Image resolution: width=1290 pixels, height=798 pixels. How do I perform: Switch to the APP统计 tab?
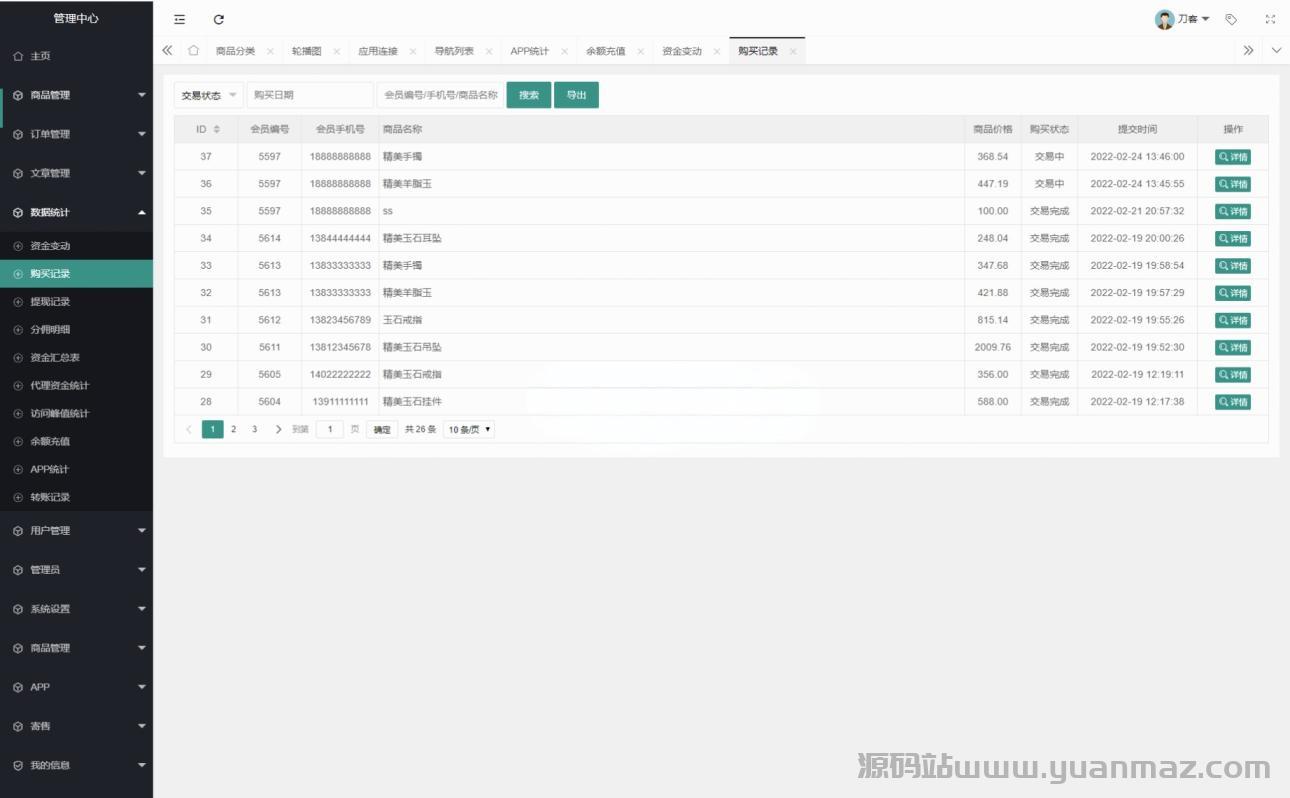click(x=529, y=51)
